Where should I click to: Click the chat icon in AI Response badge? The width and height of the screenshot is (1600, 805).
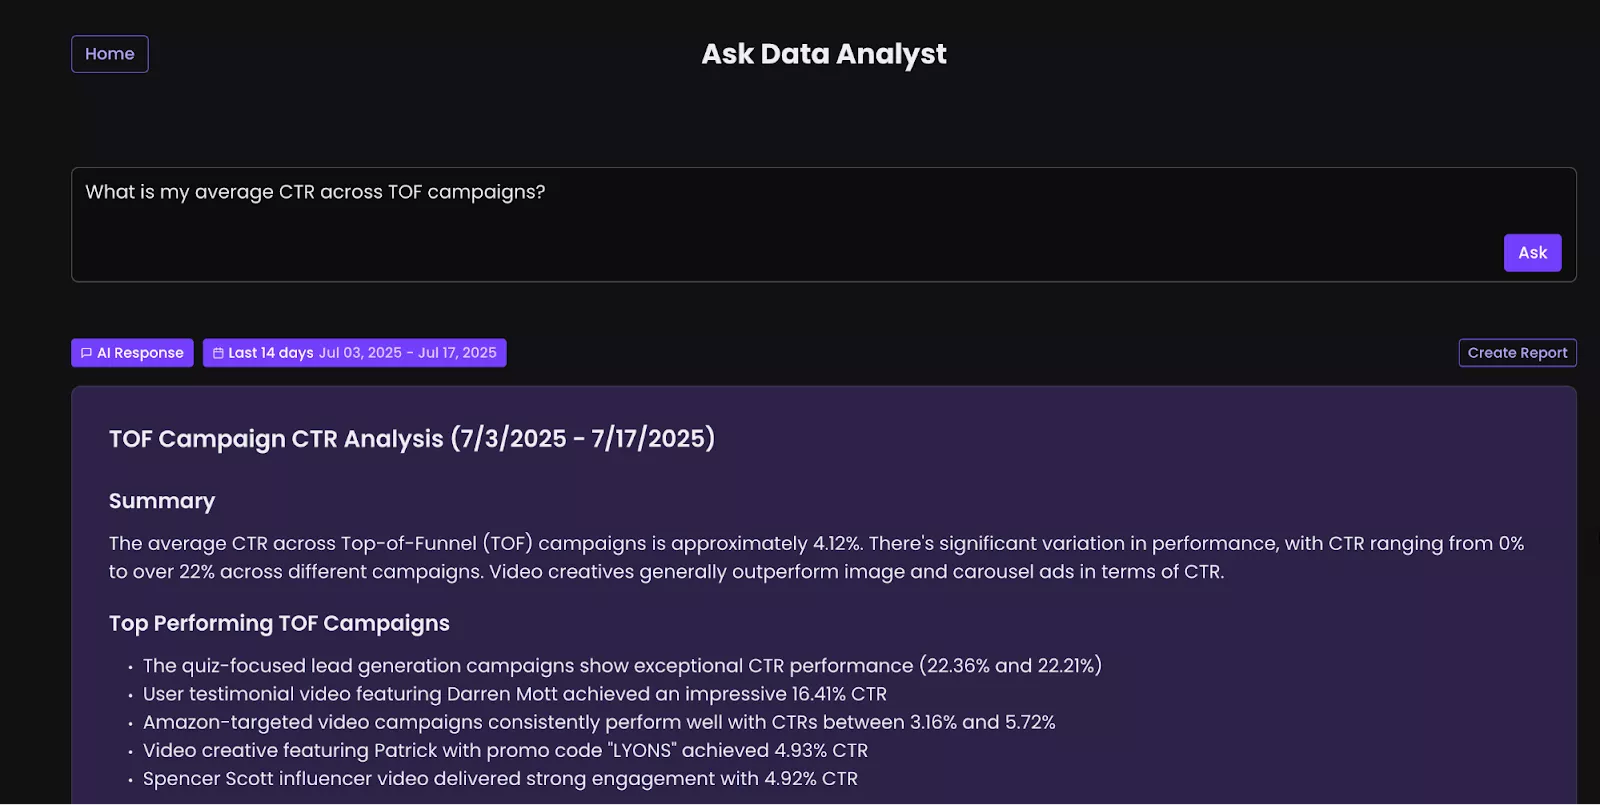pyautogui.click(x=86, y=353)
